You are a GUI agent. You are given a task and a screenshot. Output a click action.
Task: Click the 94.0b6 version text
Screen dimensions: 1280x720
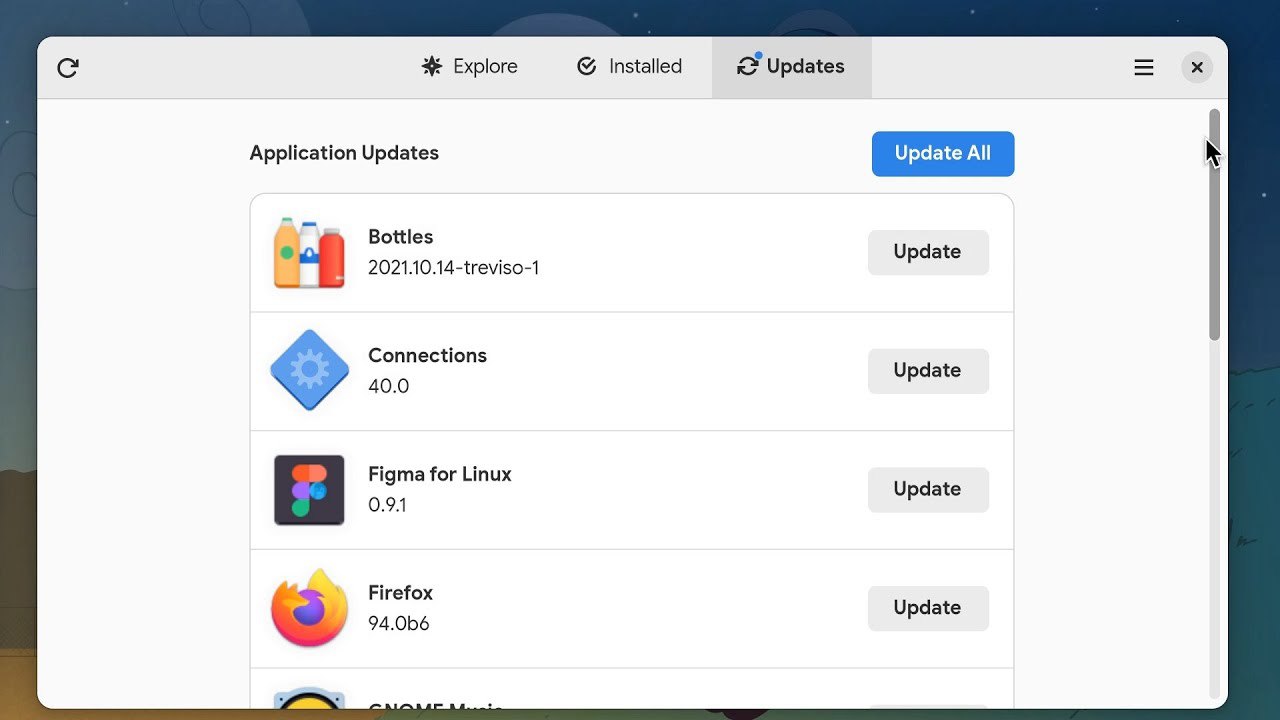(399, 624)
